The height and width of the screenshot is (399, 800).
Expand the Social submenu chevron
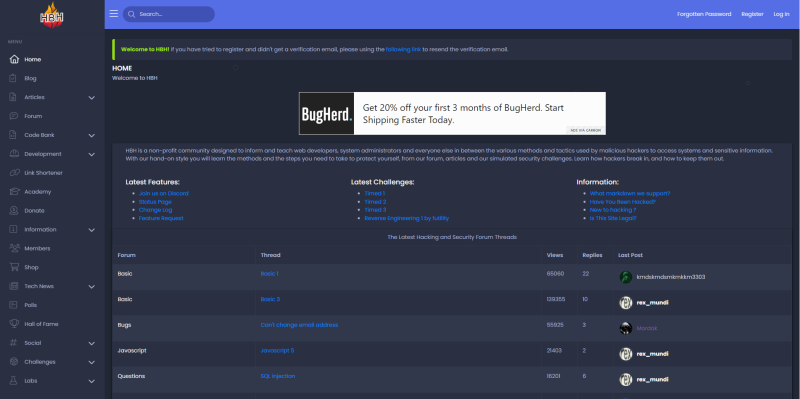point(92,343)
